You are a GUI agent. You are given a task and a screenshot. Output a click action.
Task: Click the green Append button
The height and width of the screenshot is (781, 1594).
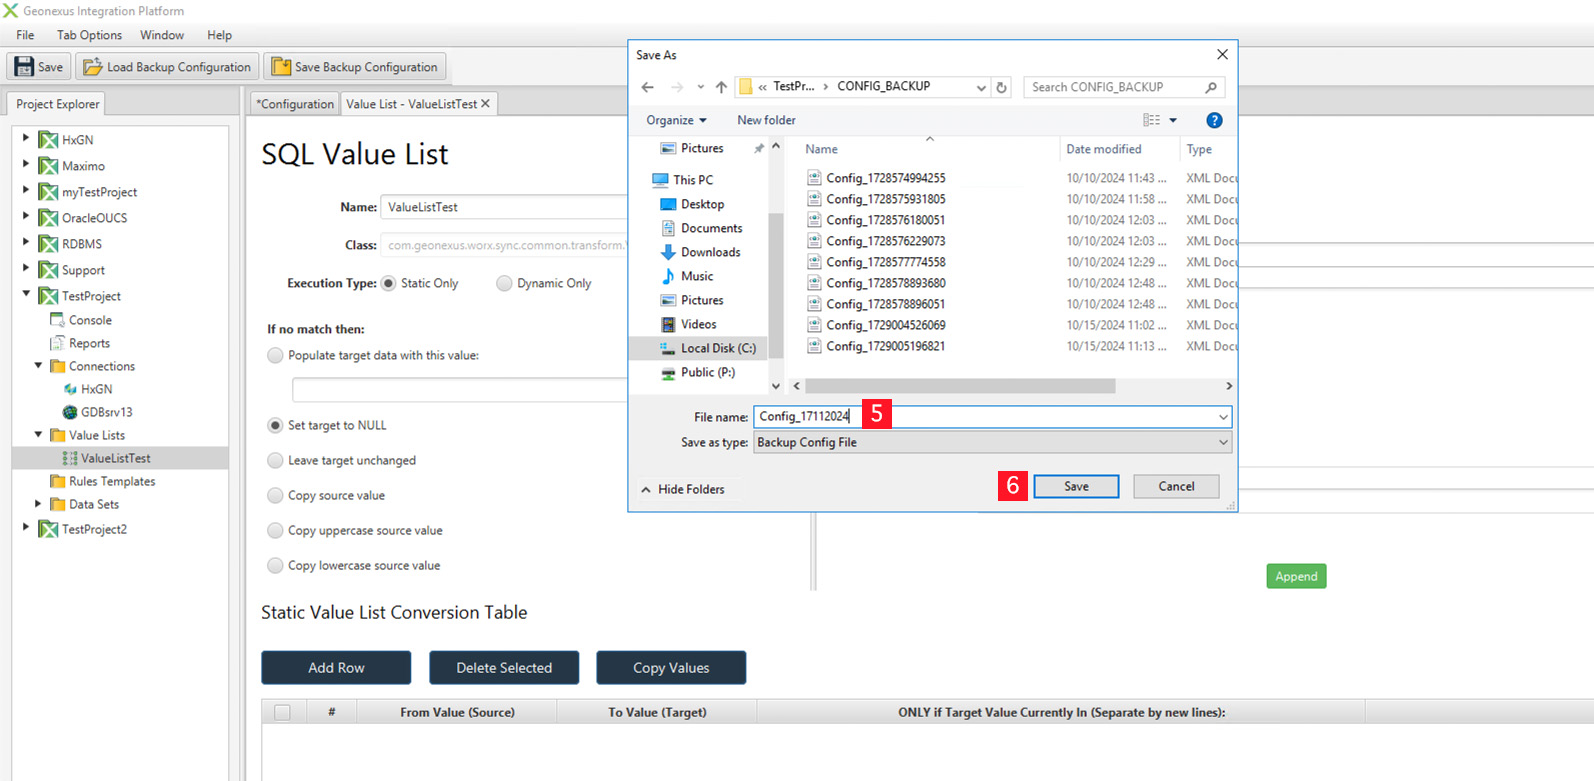[x=1296, y=576]
